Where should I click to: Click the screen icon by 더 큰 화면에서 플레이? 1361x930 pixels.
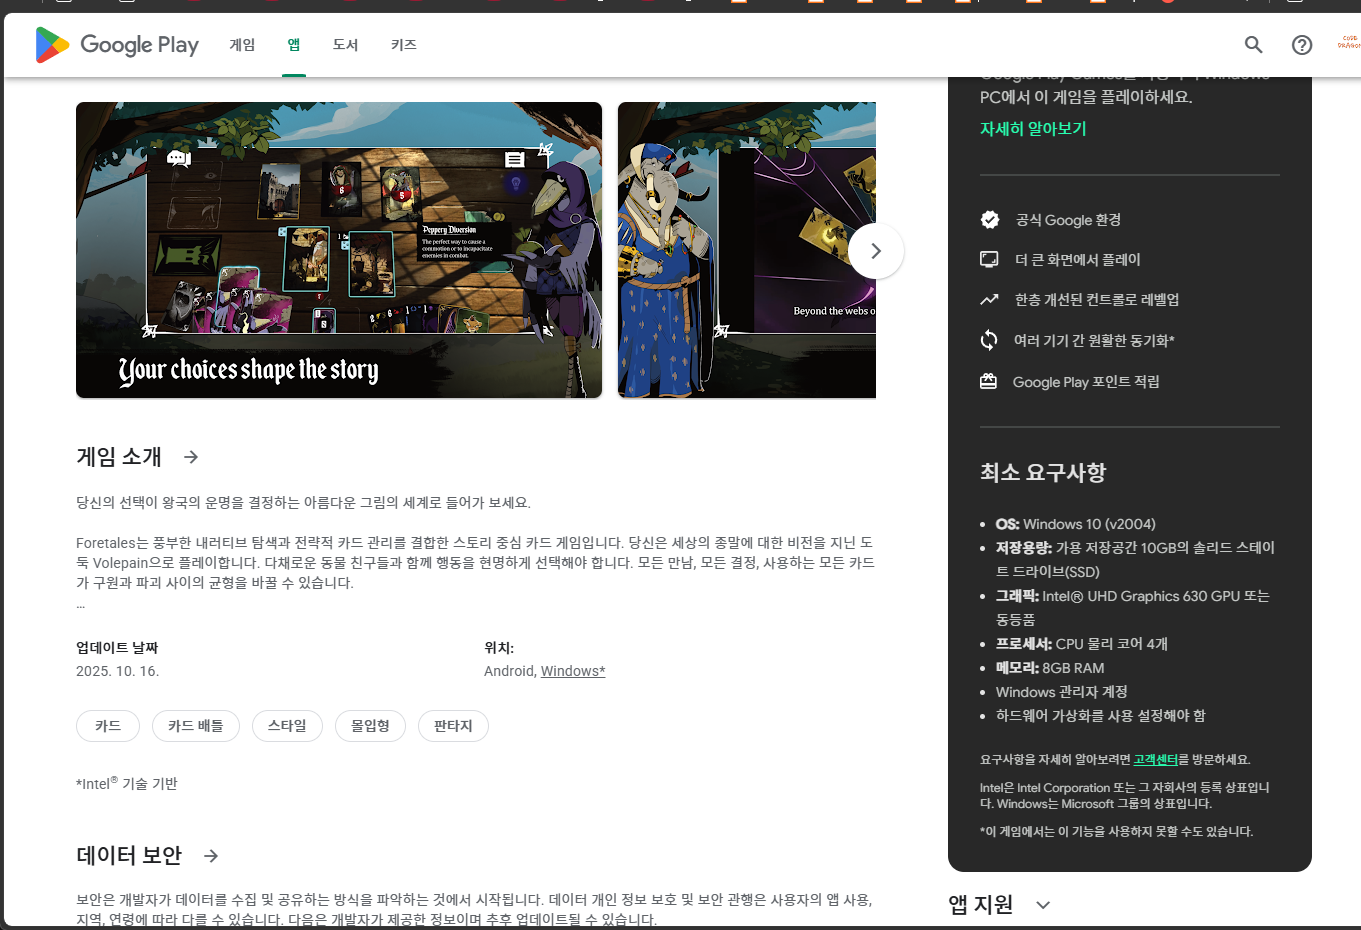click(x=989, y=260)
